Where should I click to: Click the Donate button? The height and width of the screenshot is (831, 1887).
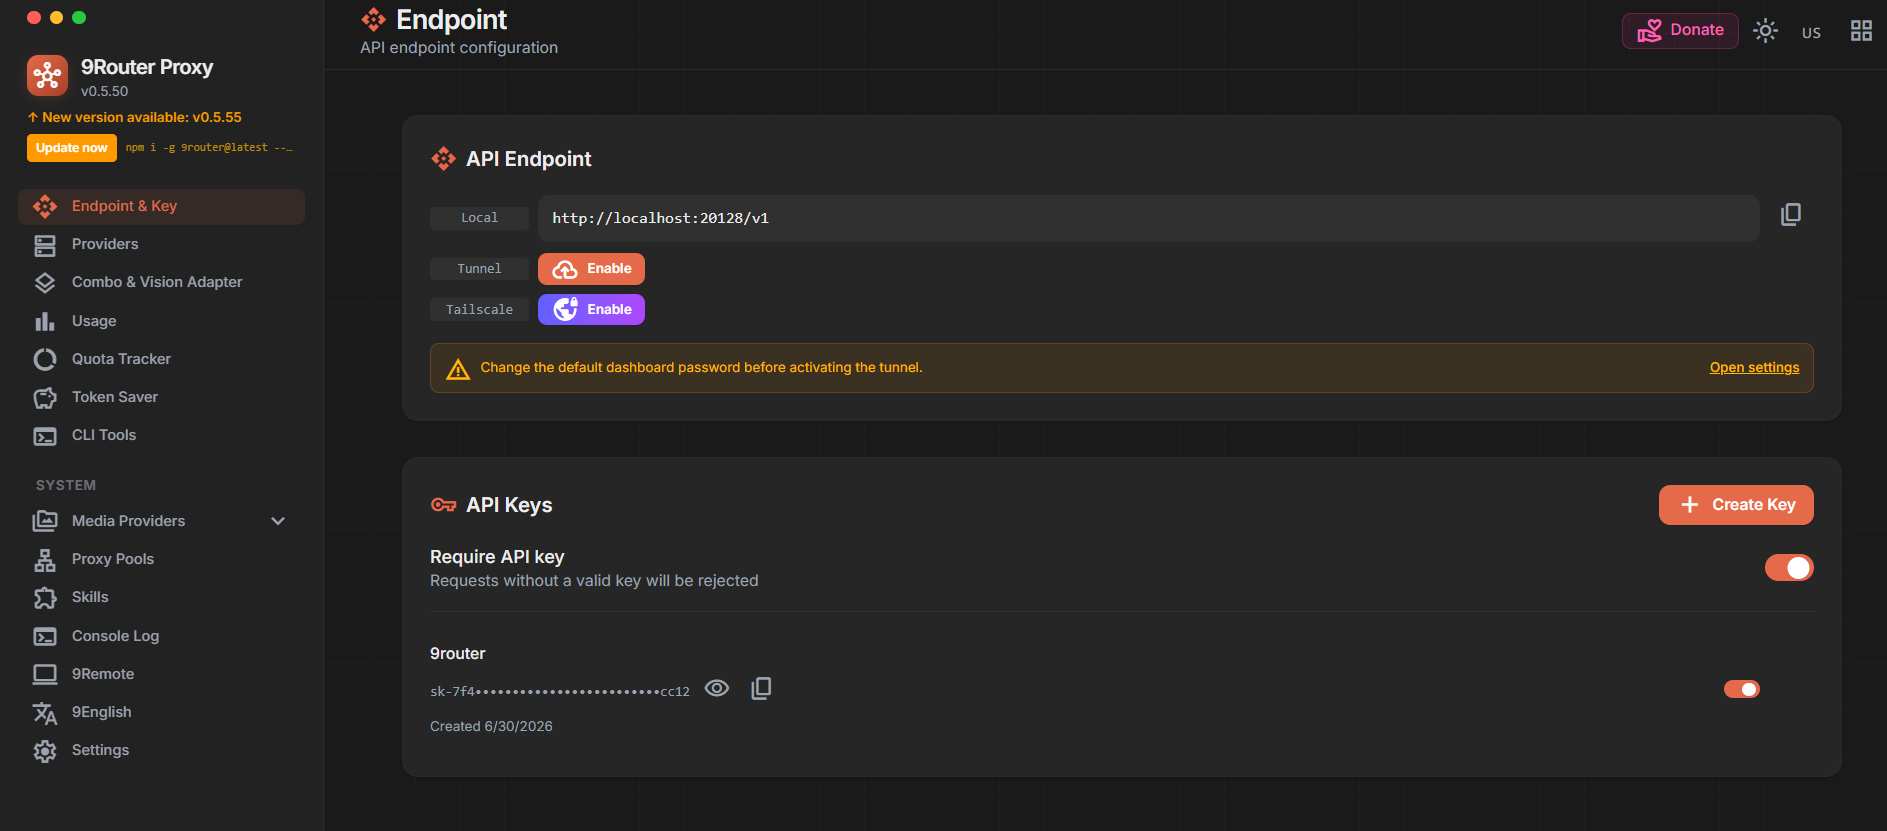(x=1680, y=31)
